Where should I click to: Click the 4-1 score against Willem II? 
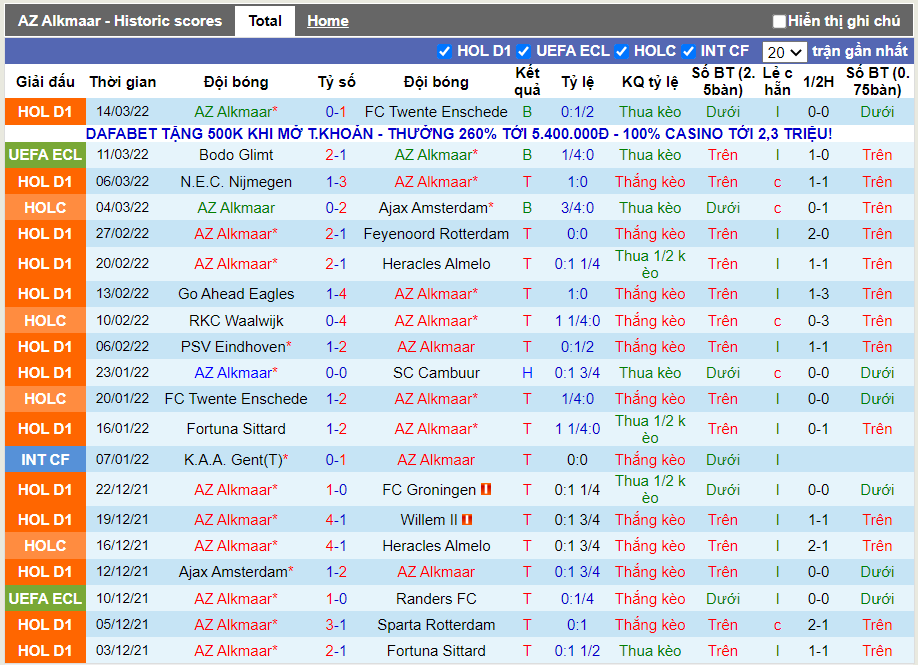(x=336, y=520)
